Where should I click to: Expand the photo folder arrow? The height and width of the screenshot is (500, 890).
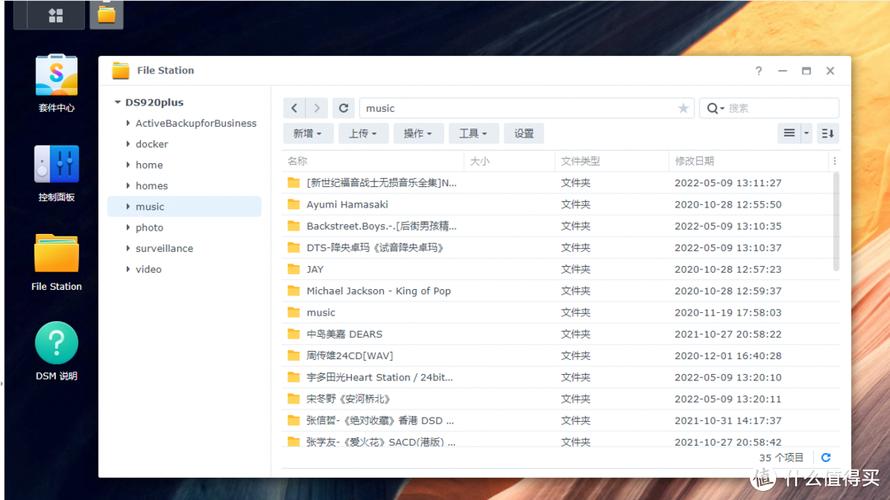(x=128, y=227)
